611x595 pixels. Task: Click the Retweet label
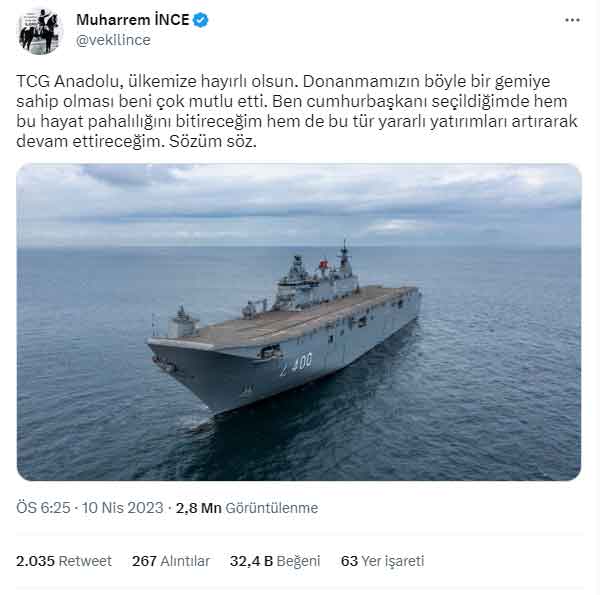coord(85,561)
